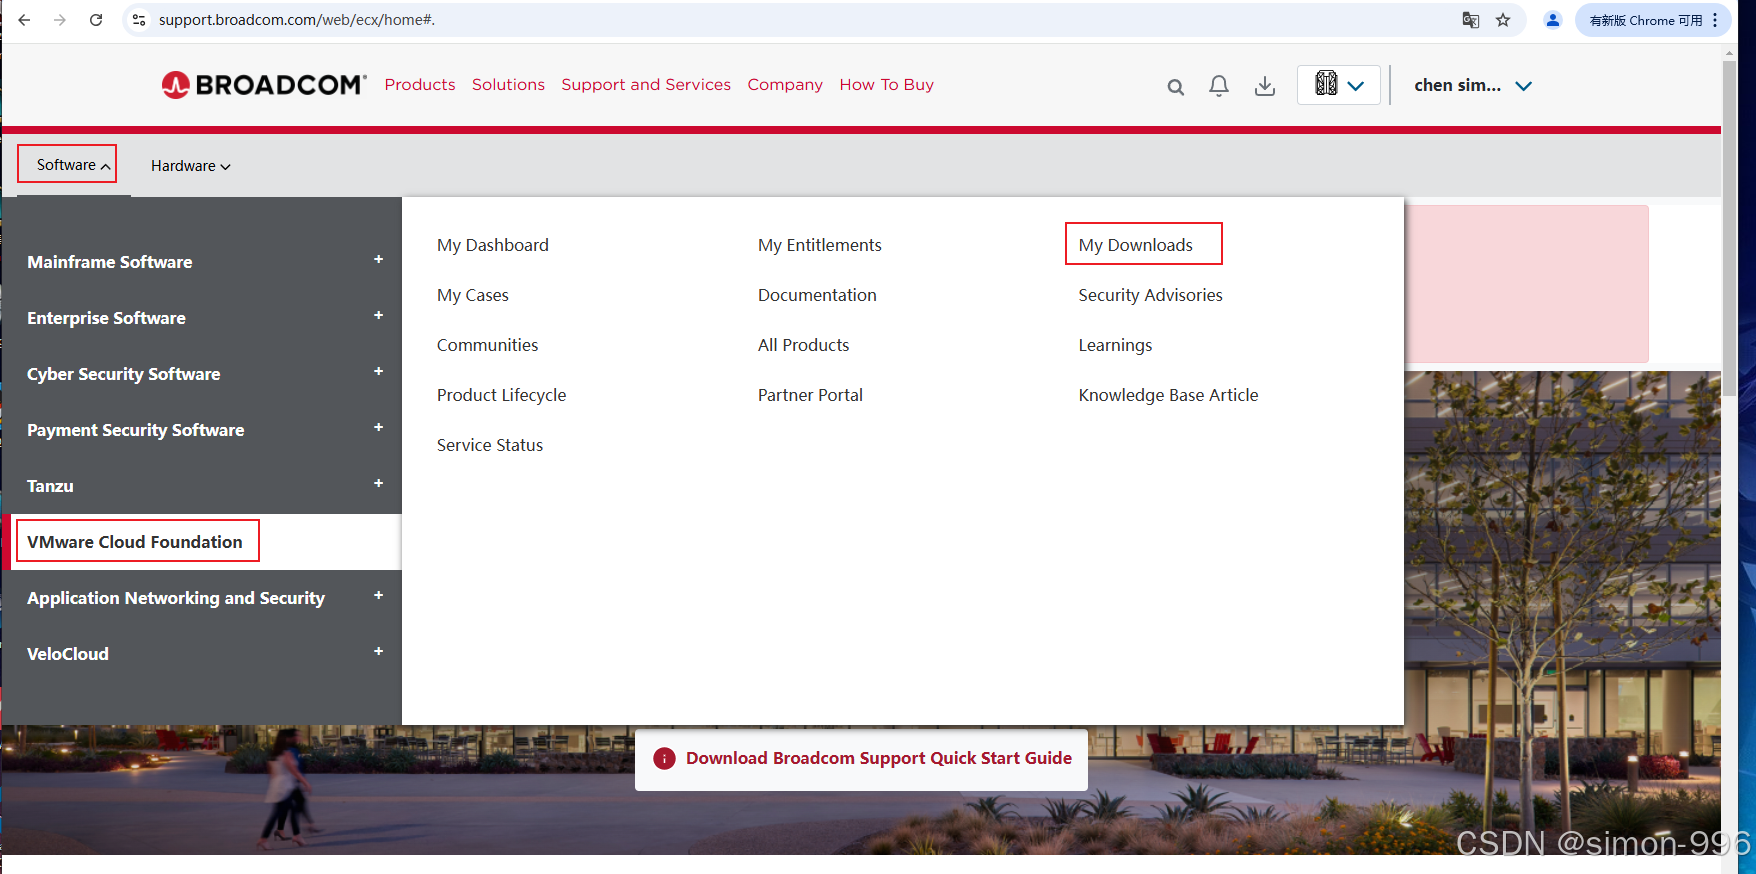The width and height of the screenshot is (1756, 874).
Task: Expand Enterprise Software plus icon
Action: coord(379,316)
